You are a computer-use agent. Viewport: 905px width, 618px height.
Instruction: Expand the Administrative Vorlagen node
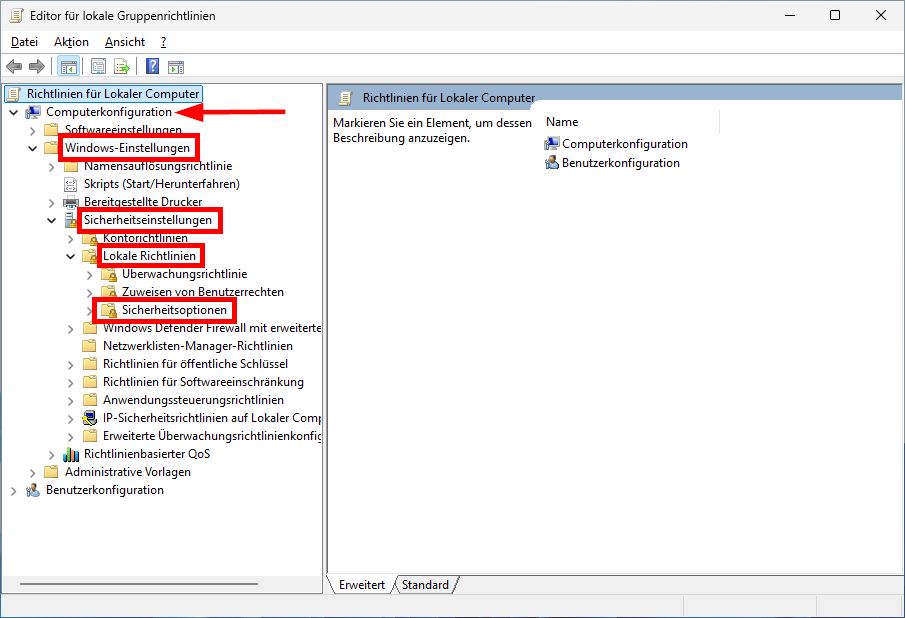(32, 471)
